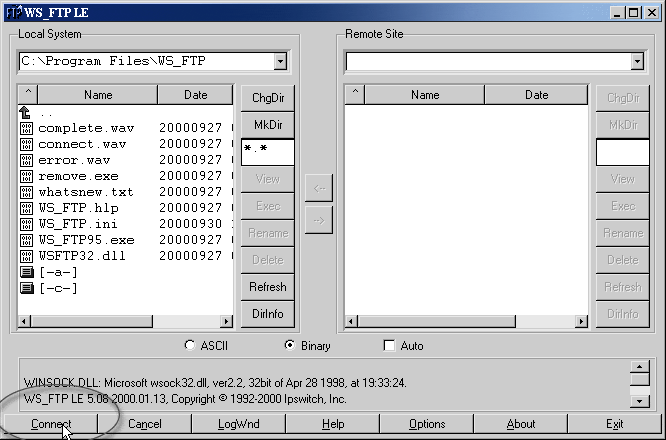
Task: Select the error.wav file name
Action: [74, 161]
